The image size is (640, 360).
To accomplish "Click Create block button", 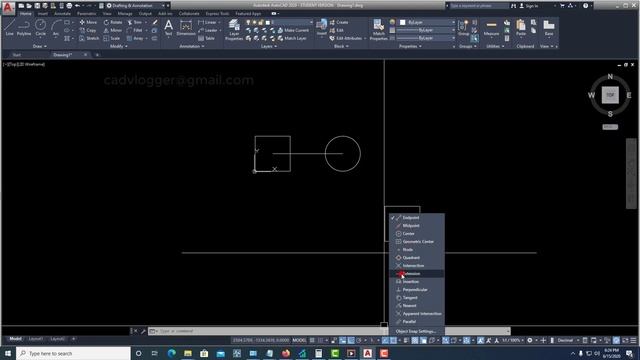I will 339,22.
